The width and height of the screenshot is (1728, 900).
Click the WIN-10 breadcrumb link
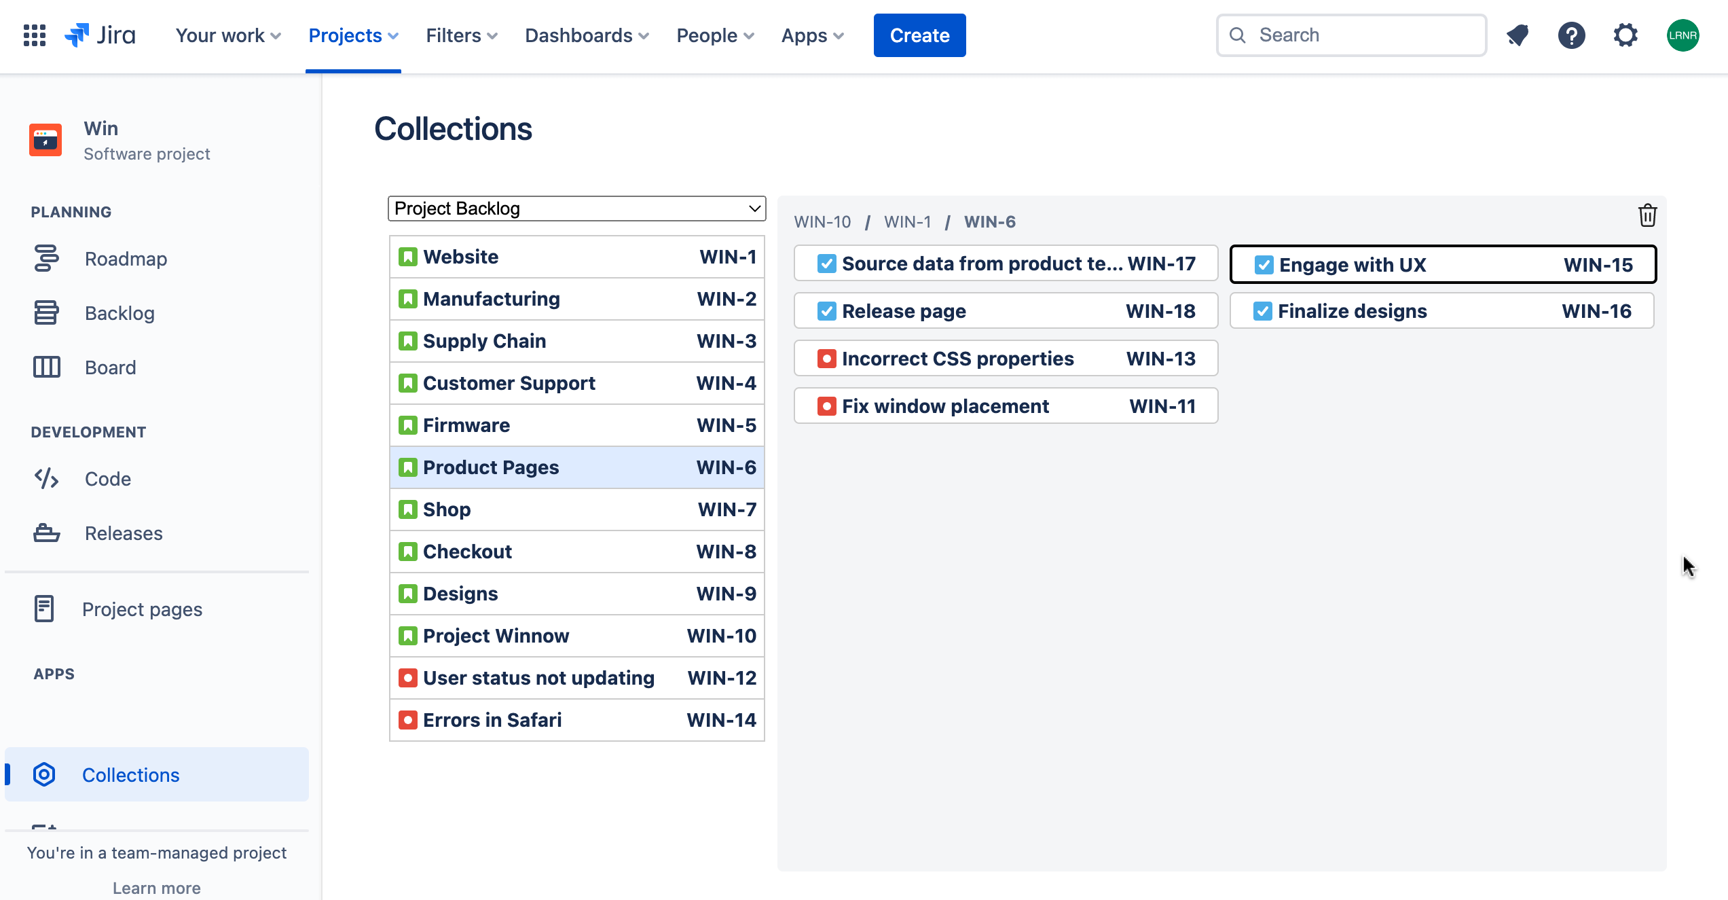tap(822, 222)
